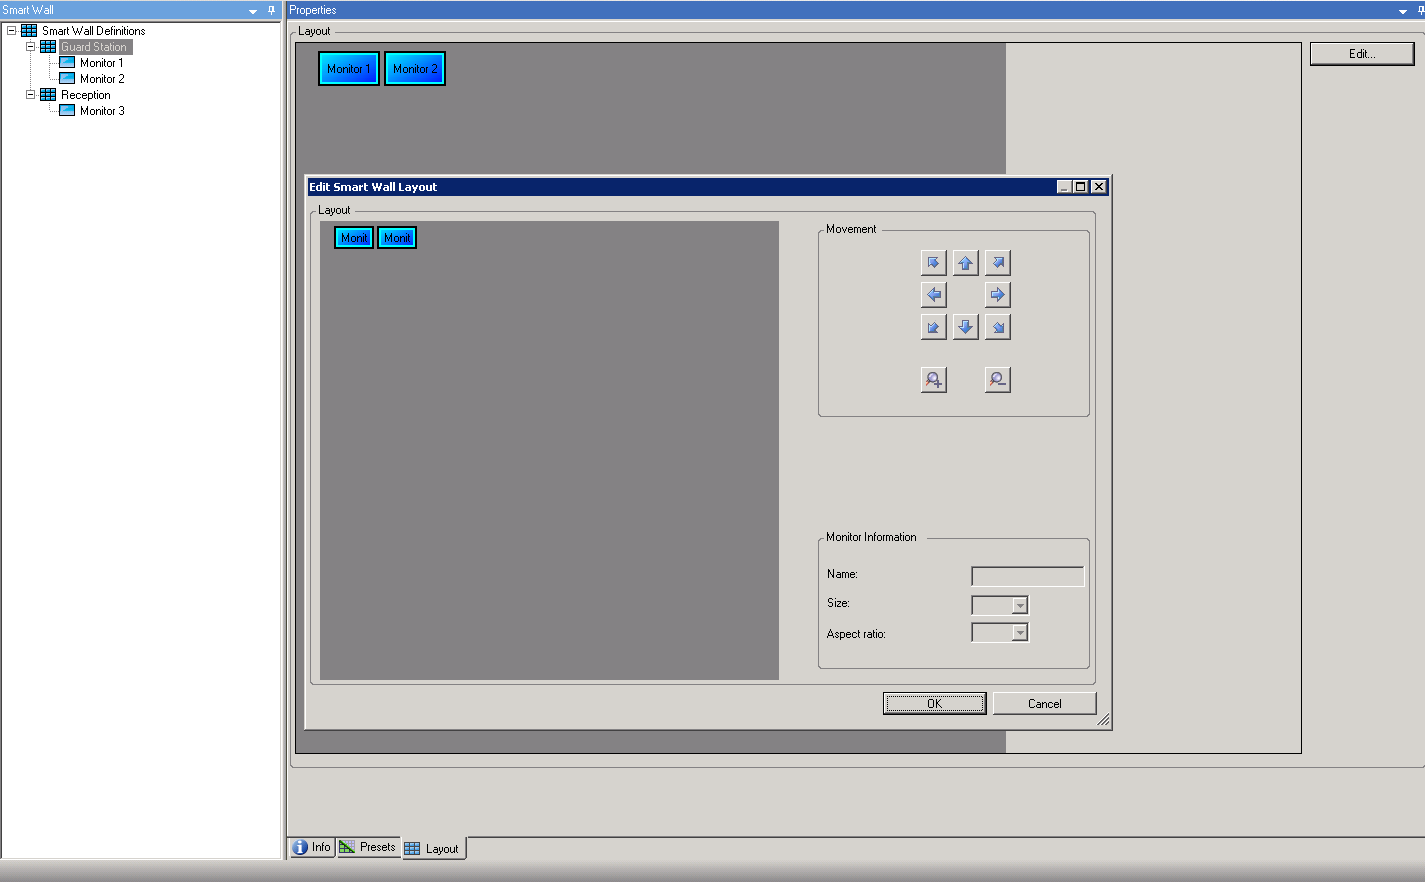
Task: Confirm layout changes with OK
Action: [x=933, y=702]
